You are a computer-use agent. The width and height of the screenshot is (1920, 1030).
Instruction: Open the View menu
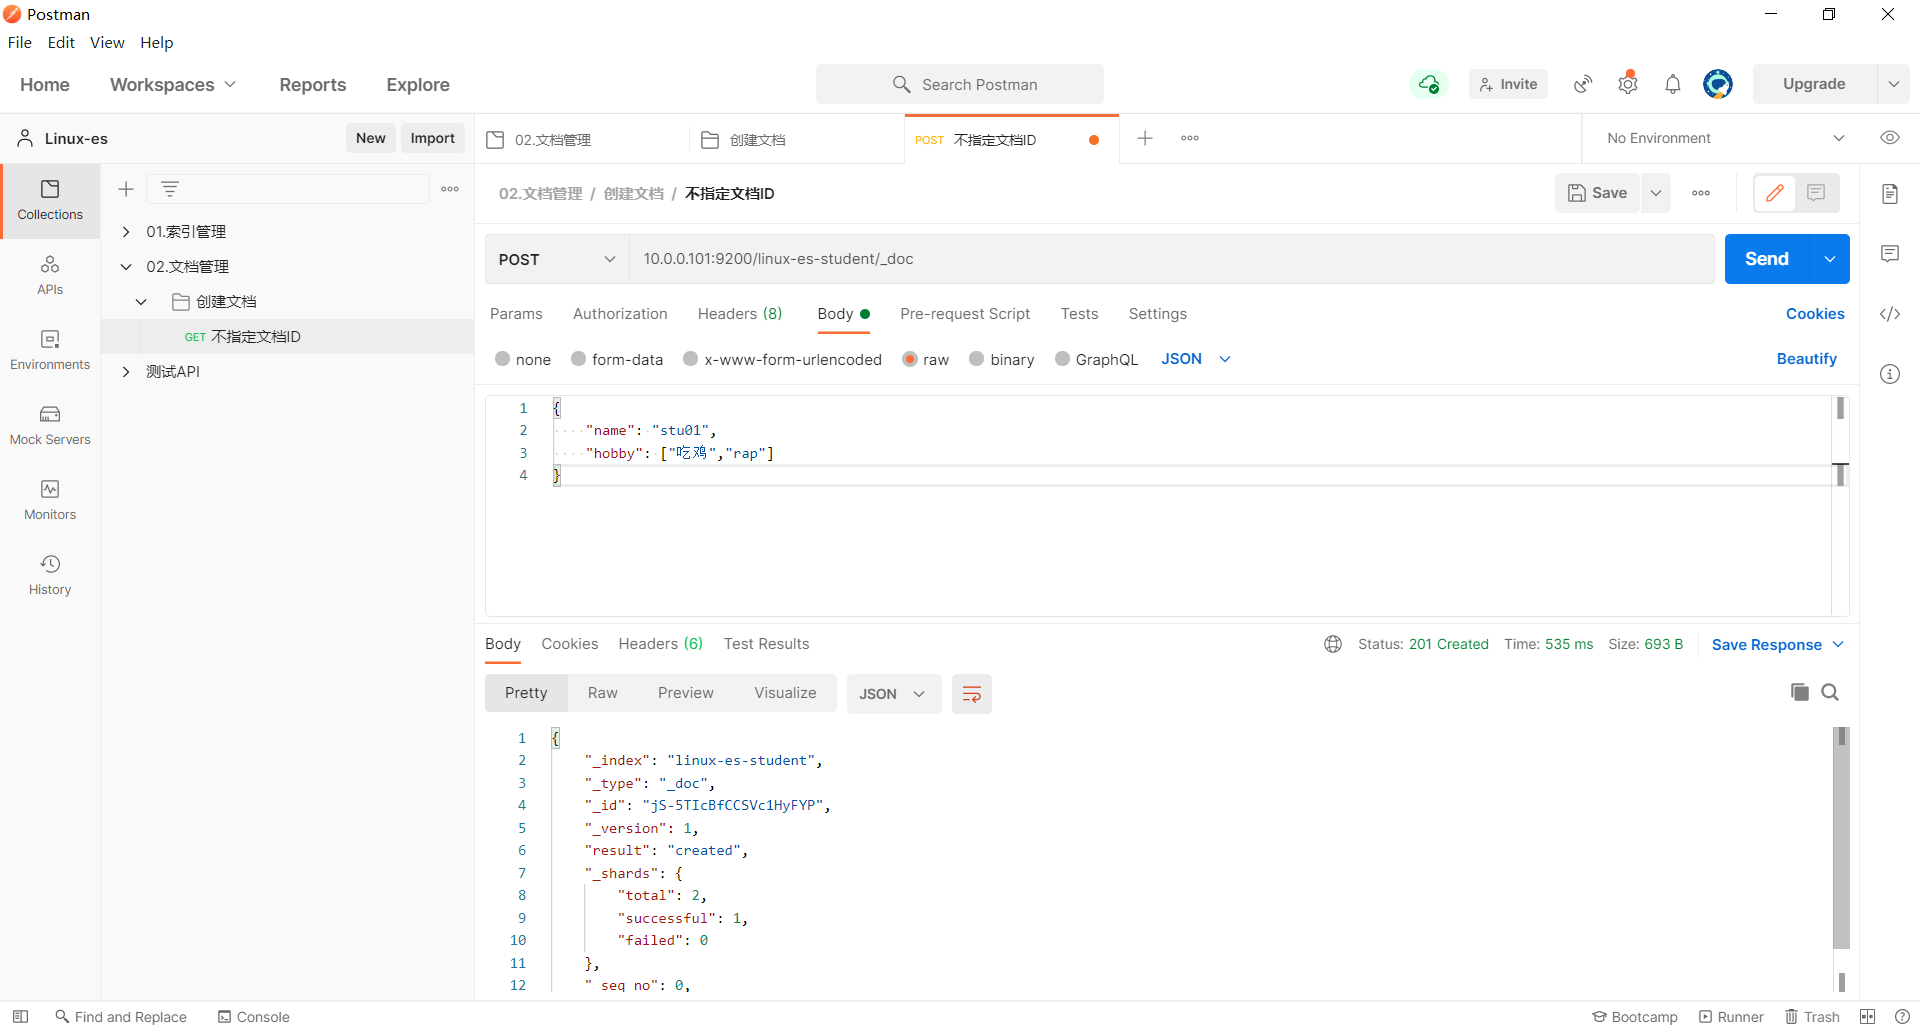tap(107, 42)
